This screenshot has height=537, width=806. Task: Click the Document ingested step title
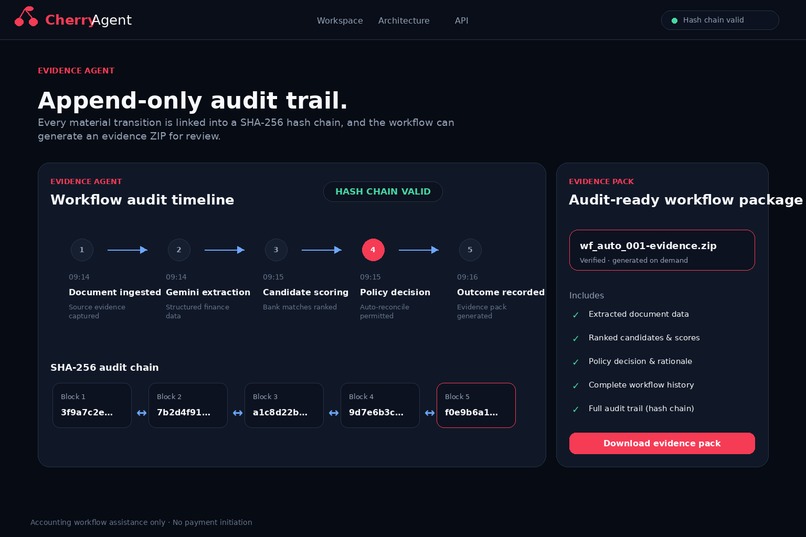coord(115,292)
